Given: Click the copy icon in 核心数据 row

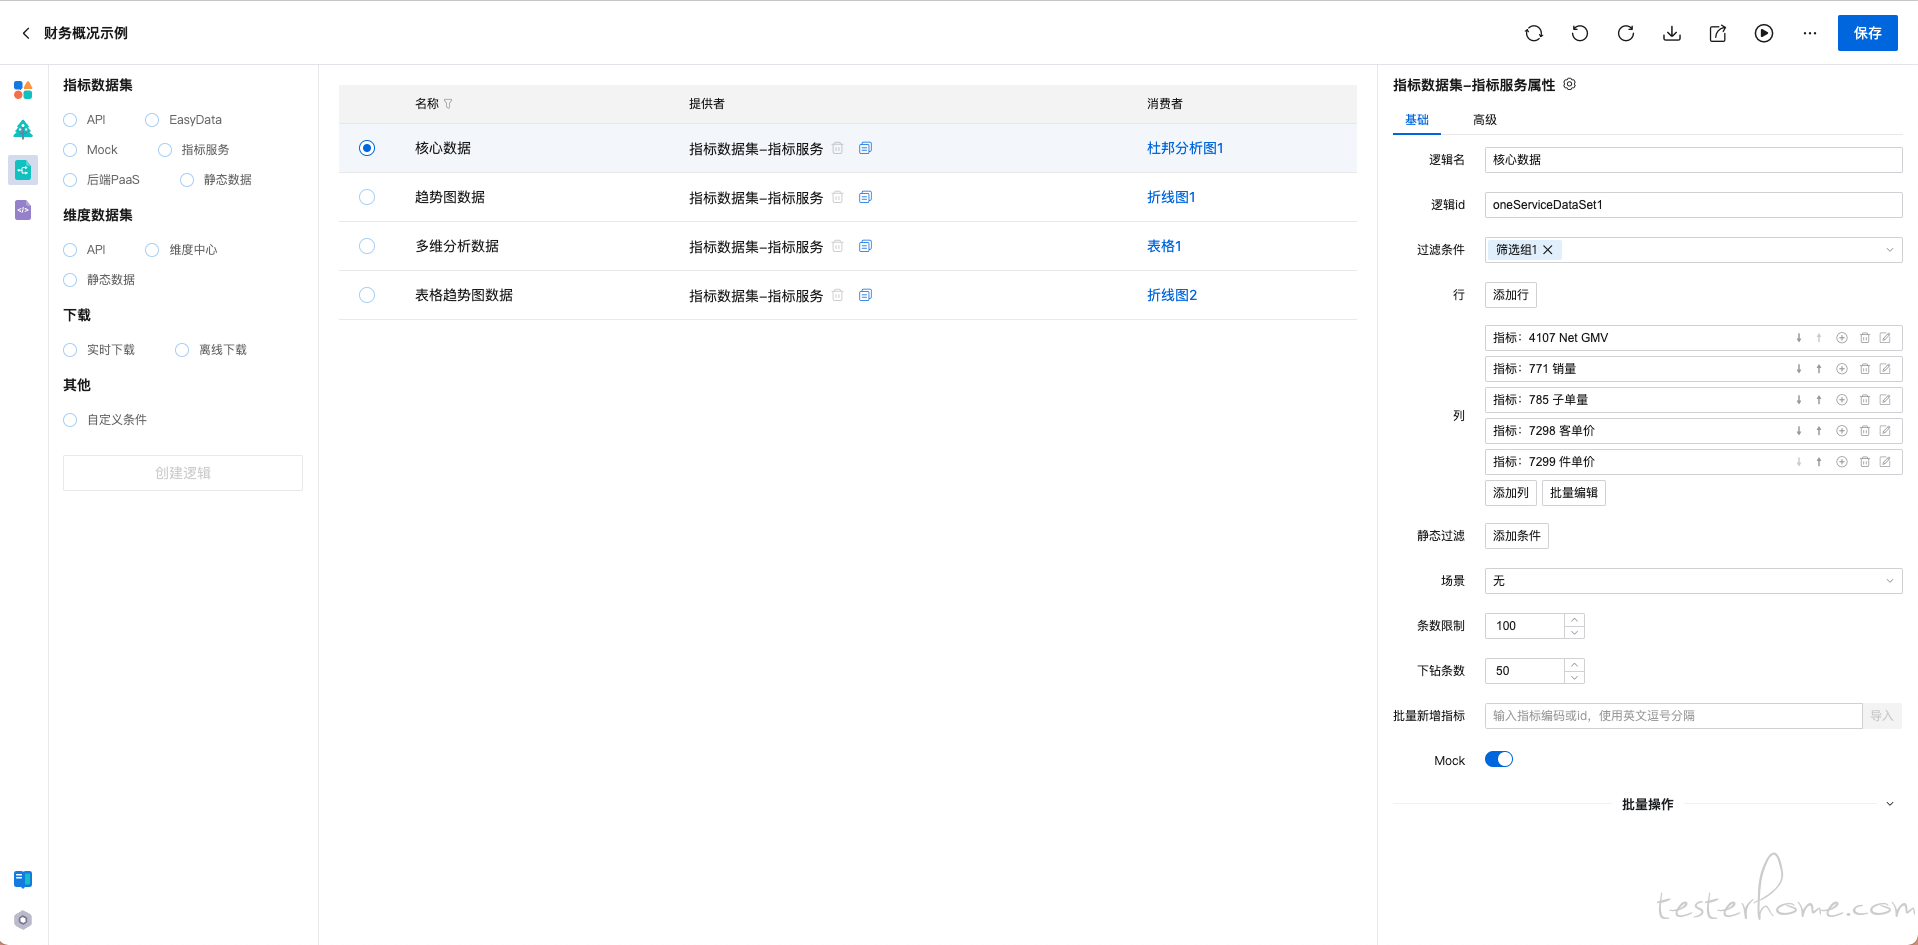Looking at the screenshot, I should coord(866,148).
